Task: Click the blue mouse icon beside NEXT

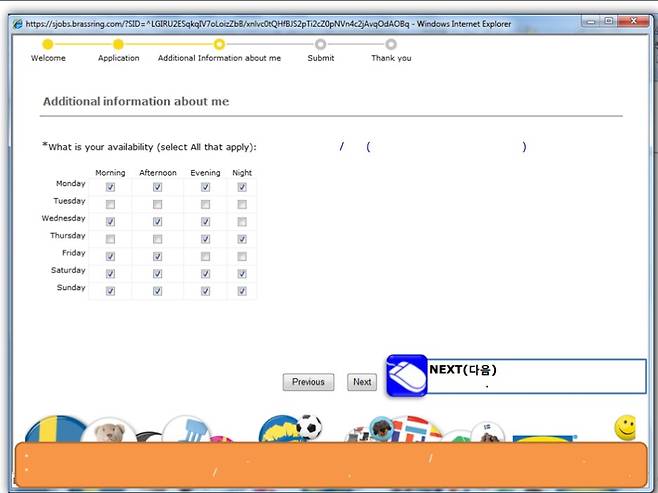Action: [x=406, y=376]
